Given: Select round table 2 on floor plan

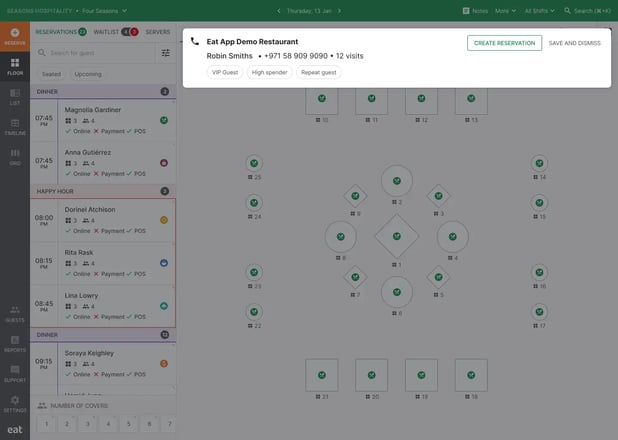Looking at the screenshot, I should [x=397, y=181].
